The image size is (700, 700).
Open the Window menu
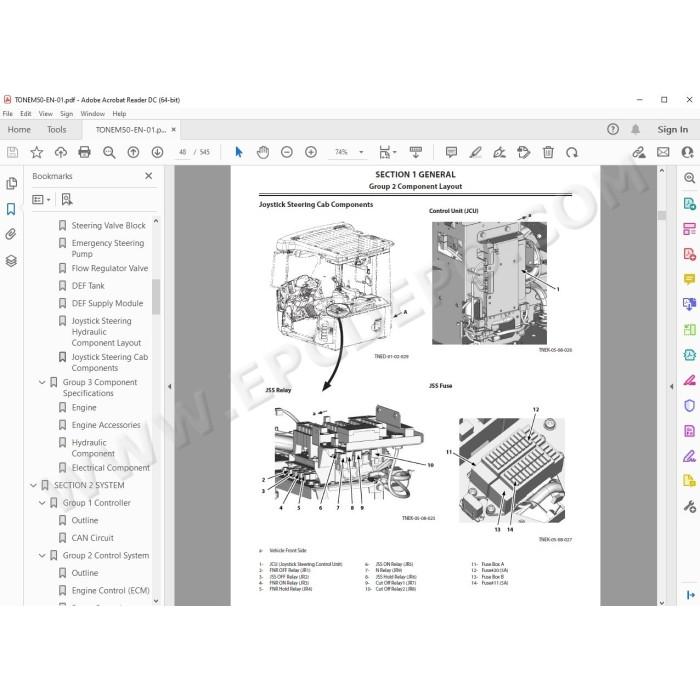[92, 114]
